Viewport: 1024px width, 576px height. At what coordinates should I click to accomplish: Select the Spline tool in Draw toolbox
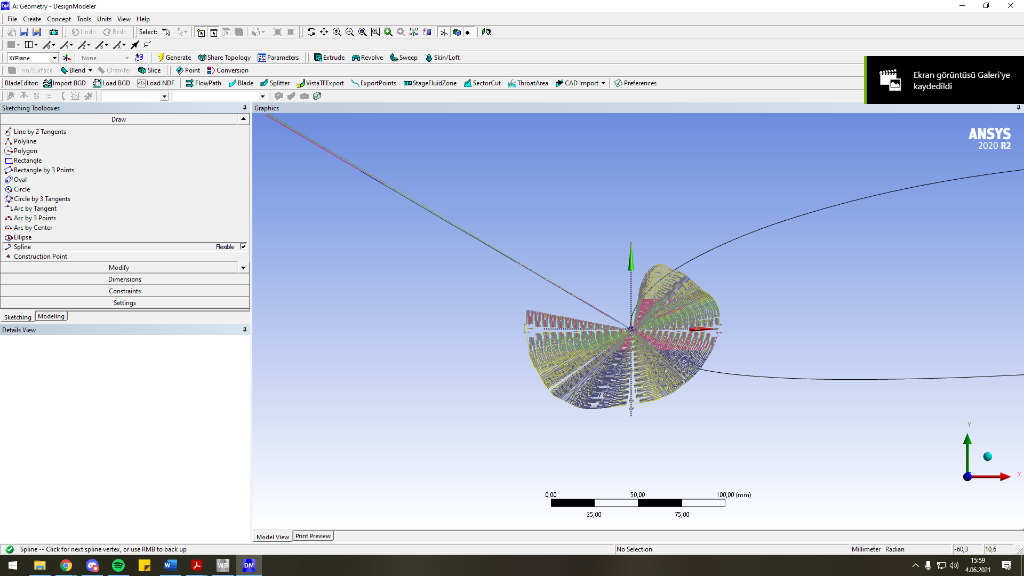point(22,246)
